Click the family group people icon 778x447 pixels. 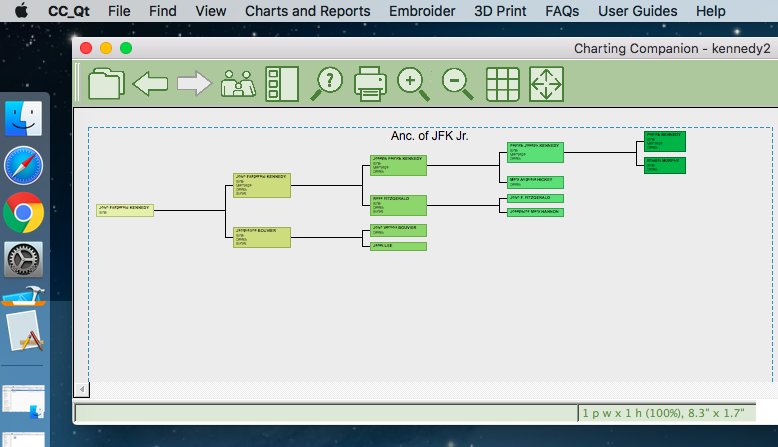pos(238,83)
